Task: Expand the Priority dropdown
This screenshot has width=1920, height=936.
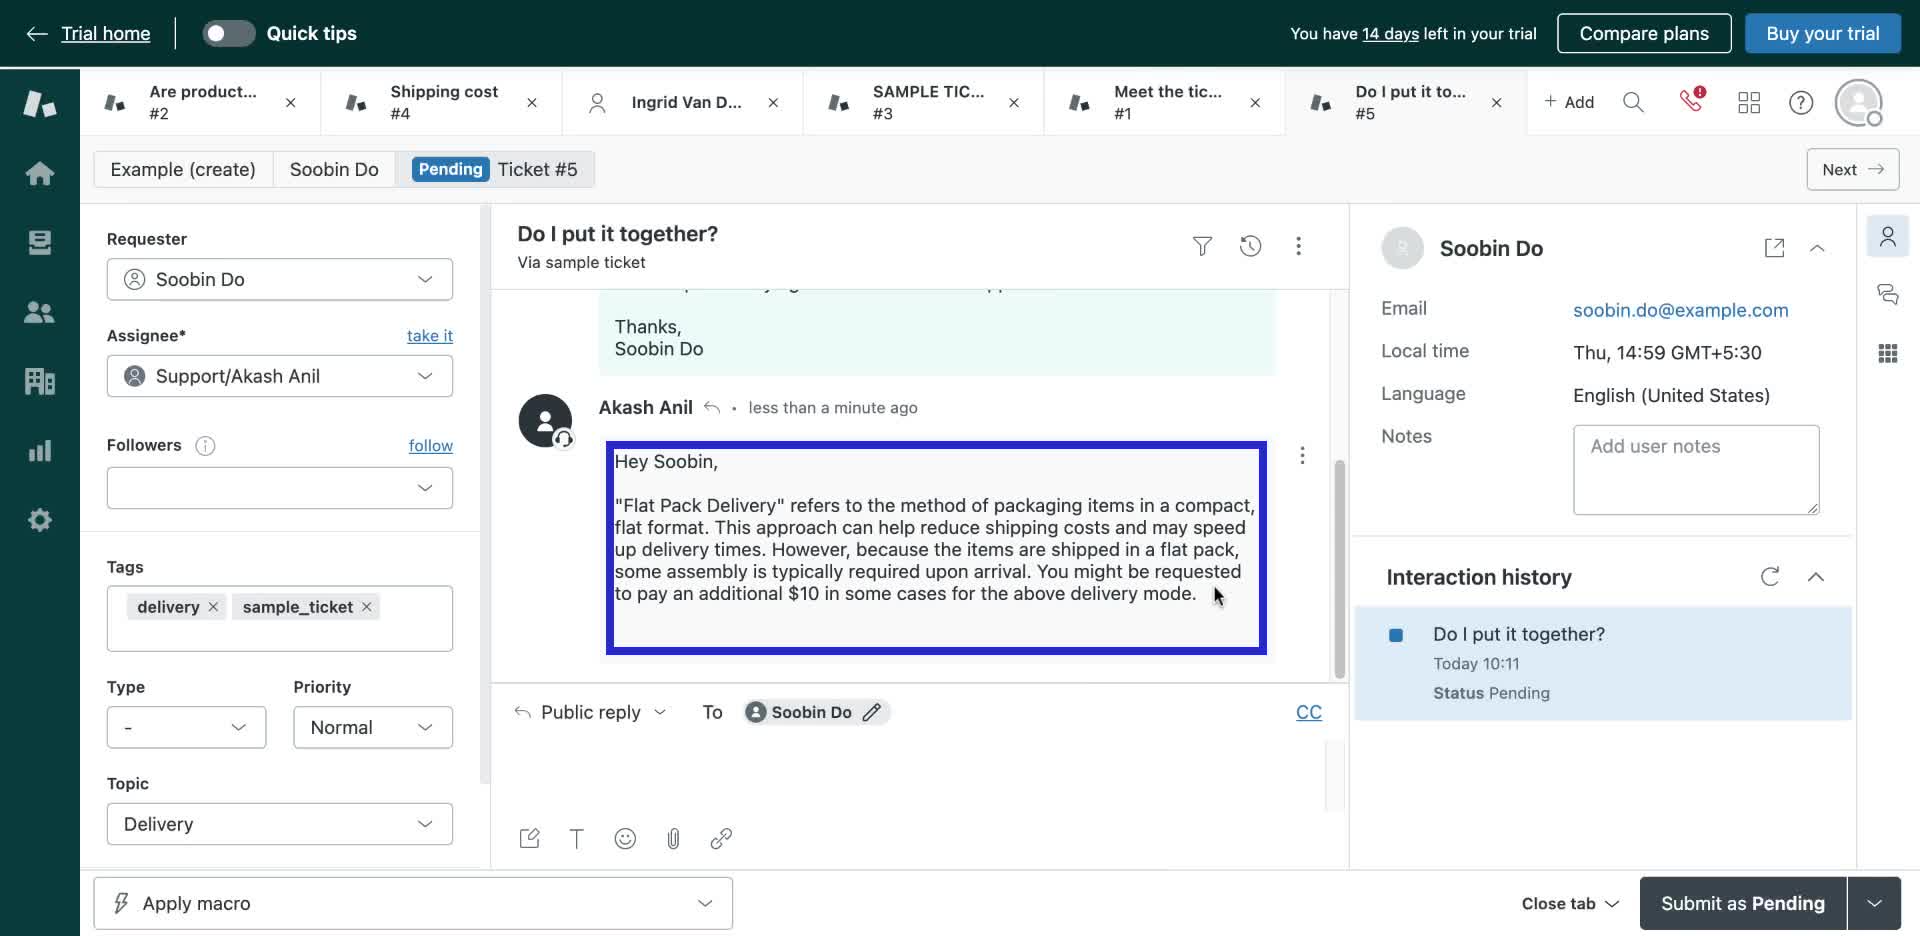Action: coord(372,727)
